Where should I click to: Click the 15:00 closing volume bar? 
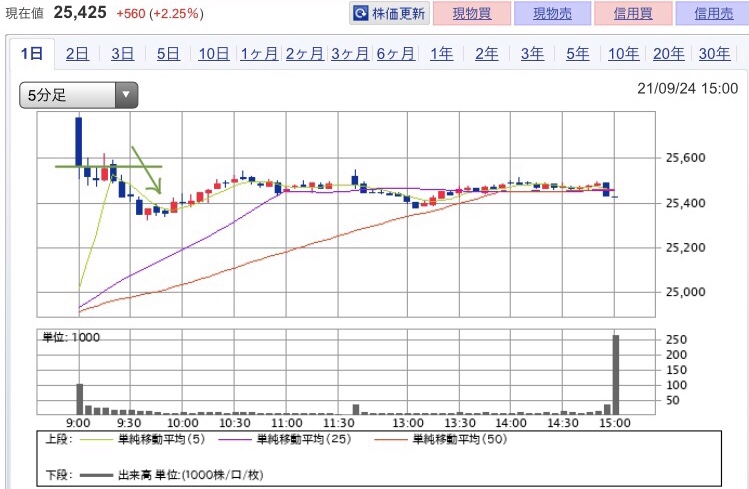(x=616, y=374)
